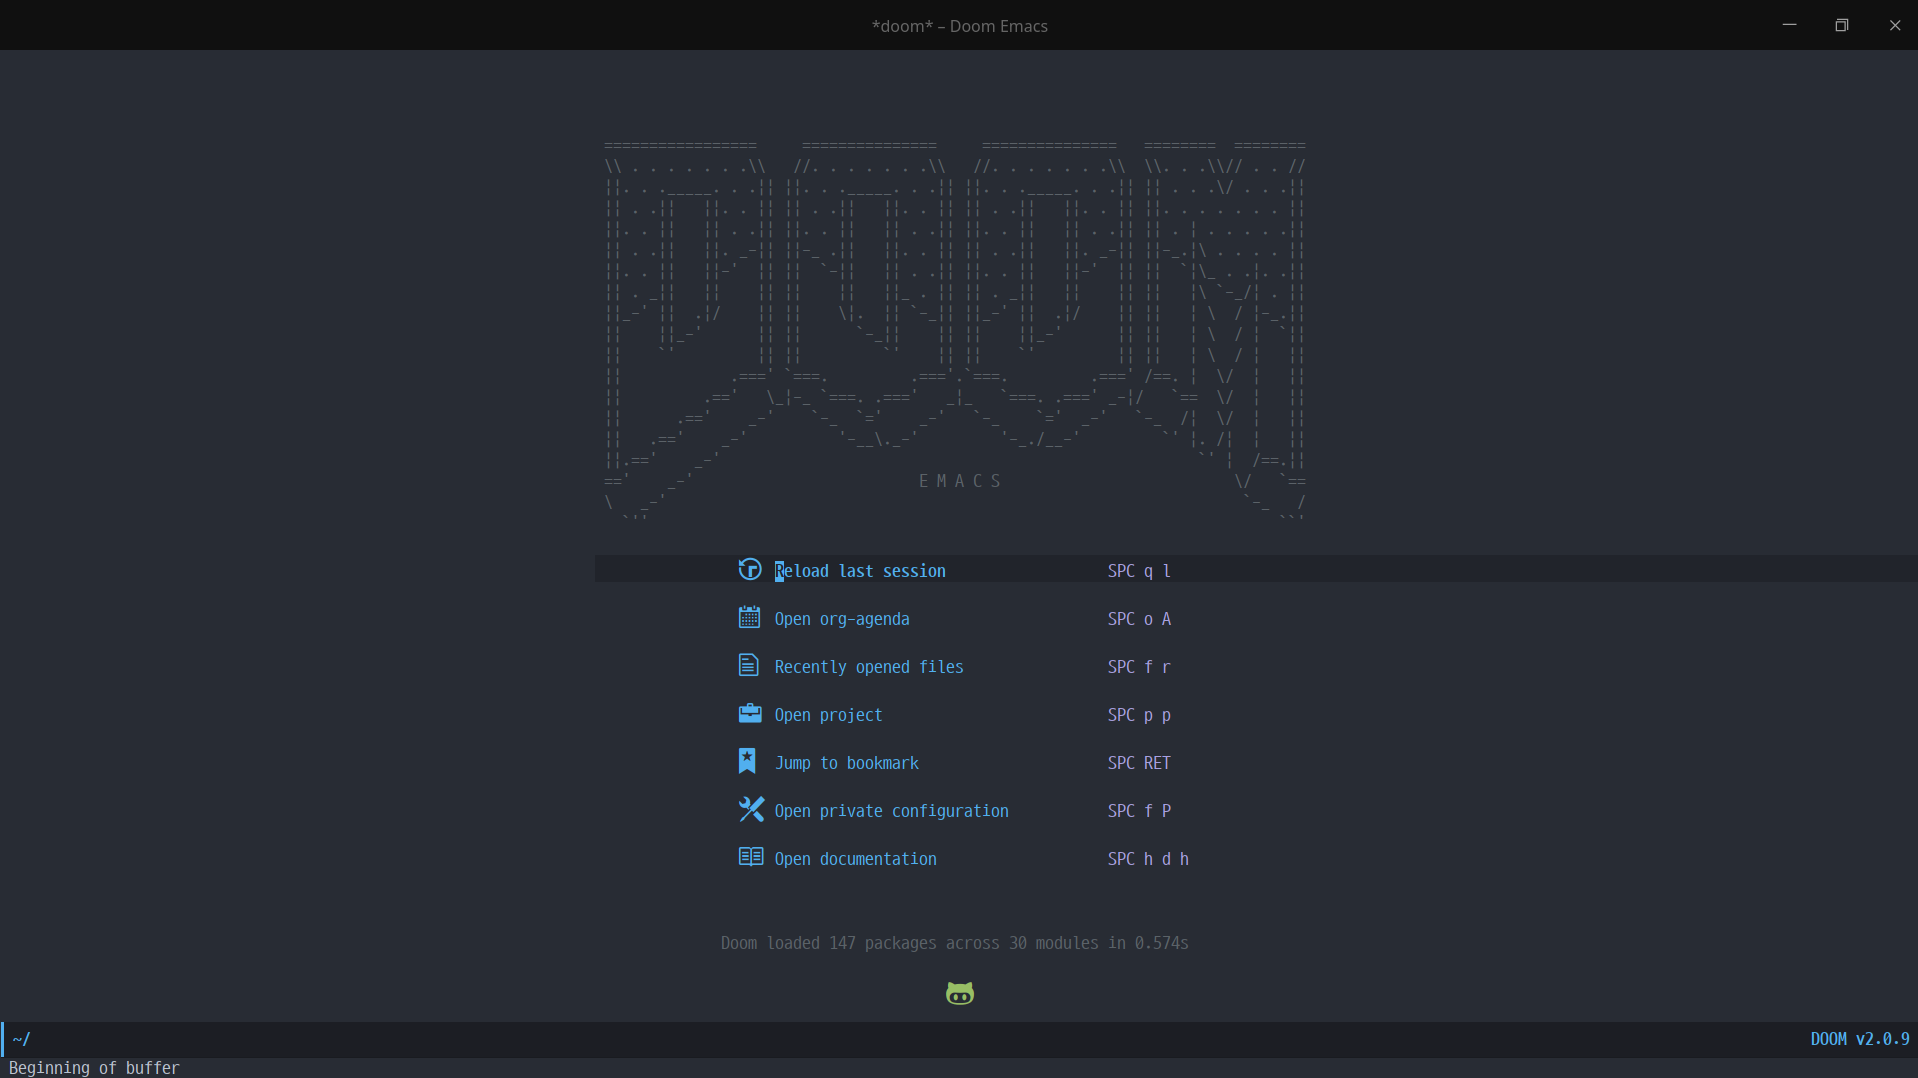Select the Open project entry
Viewport: 1918px width, 1078px height.
coord(828,715)
